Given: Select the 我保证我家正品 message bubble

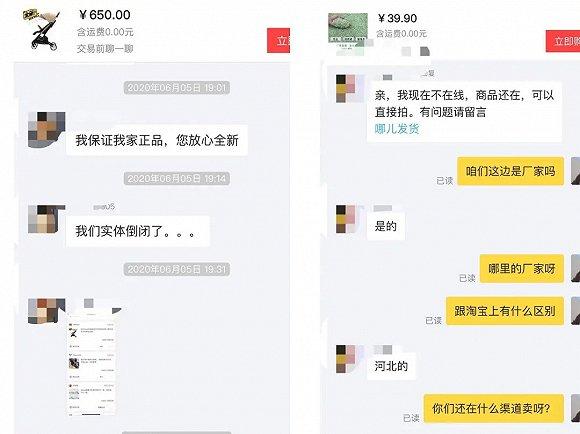Looking at the screenshot, I should (157, 140).
